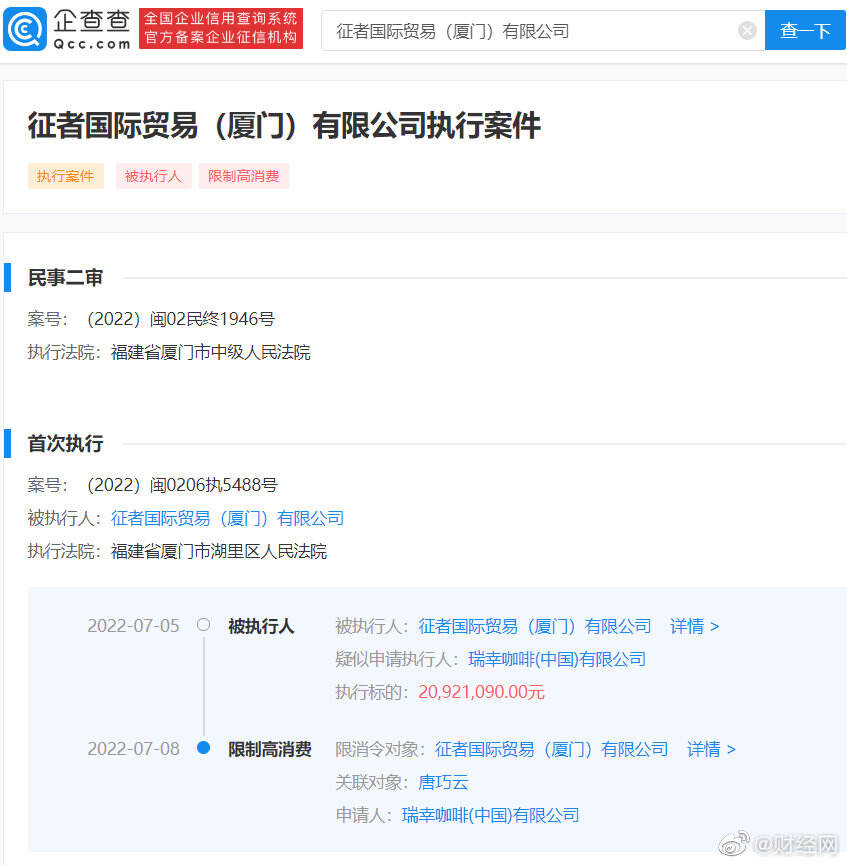Click the 2022-07-08 timeline marker dot

(x=204, y=748)
